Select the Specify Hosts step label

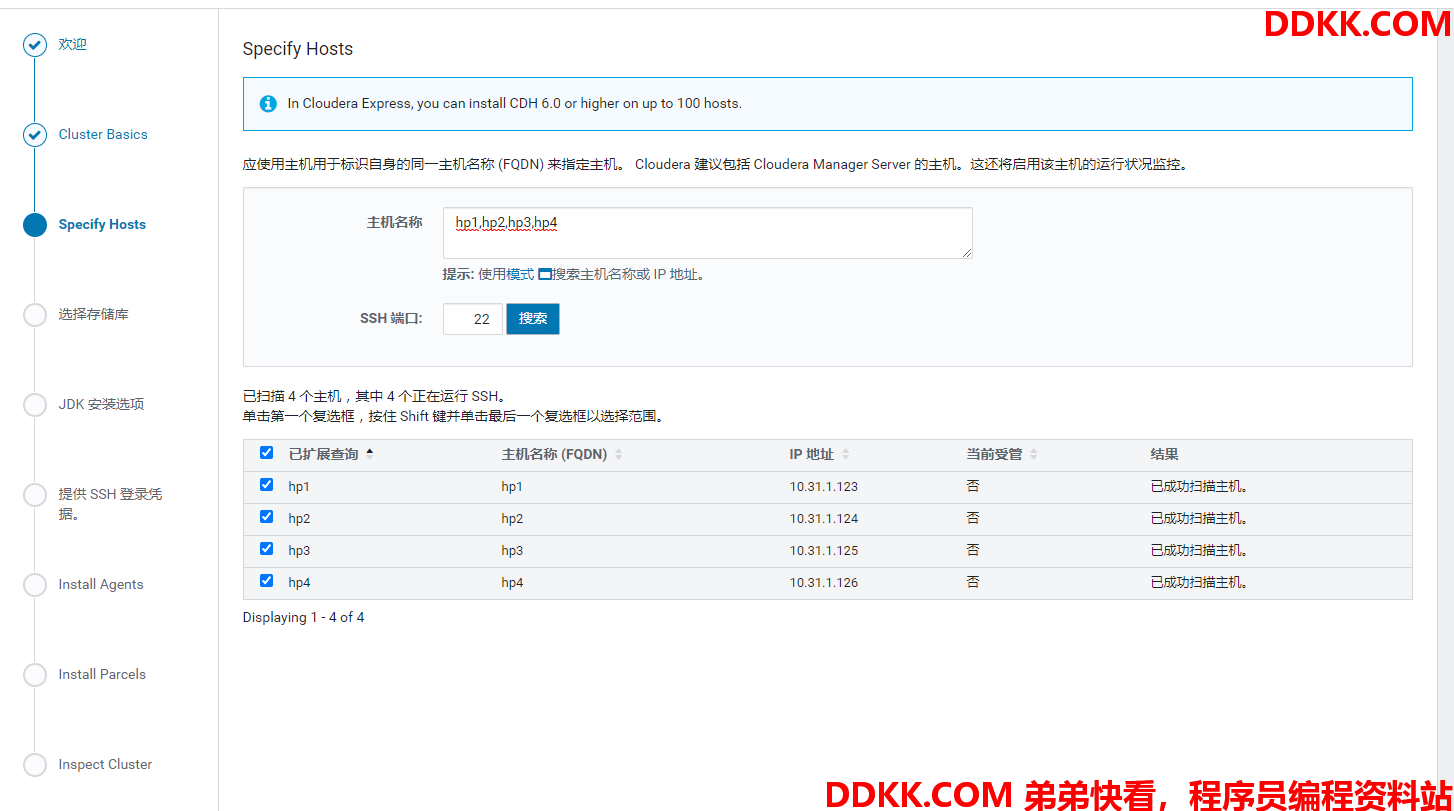pos(102,225)
